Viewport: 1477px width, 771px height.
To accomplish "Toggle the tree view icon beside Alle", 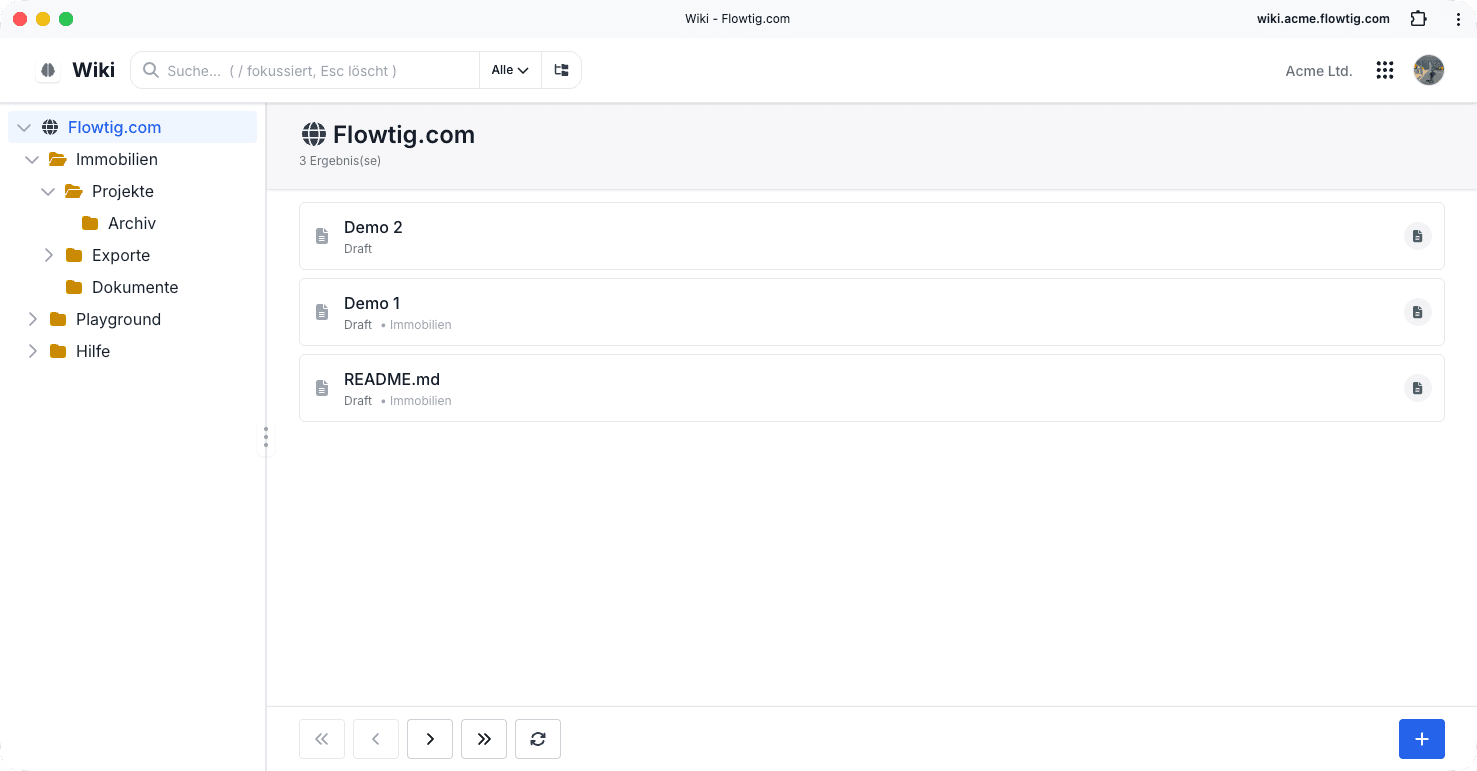I will 561,70.
